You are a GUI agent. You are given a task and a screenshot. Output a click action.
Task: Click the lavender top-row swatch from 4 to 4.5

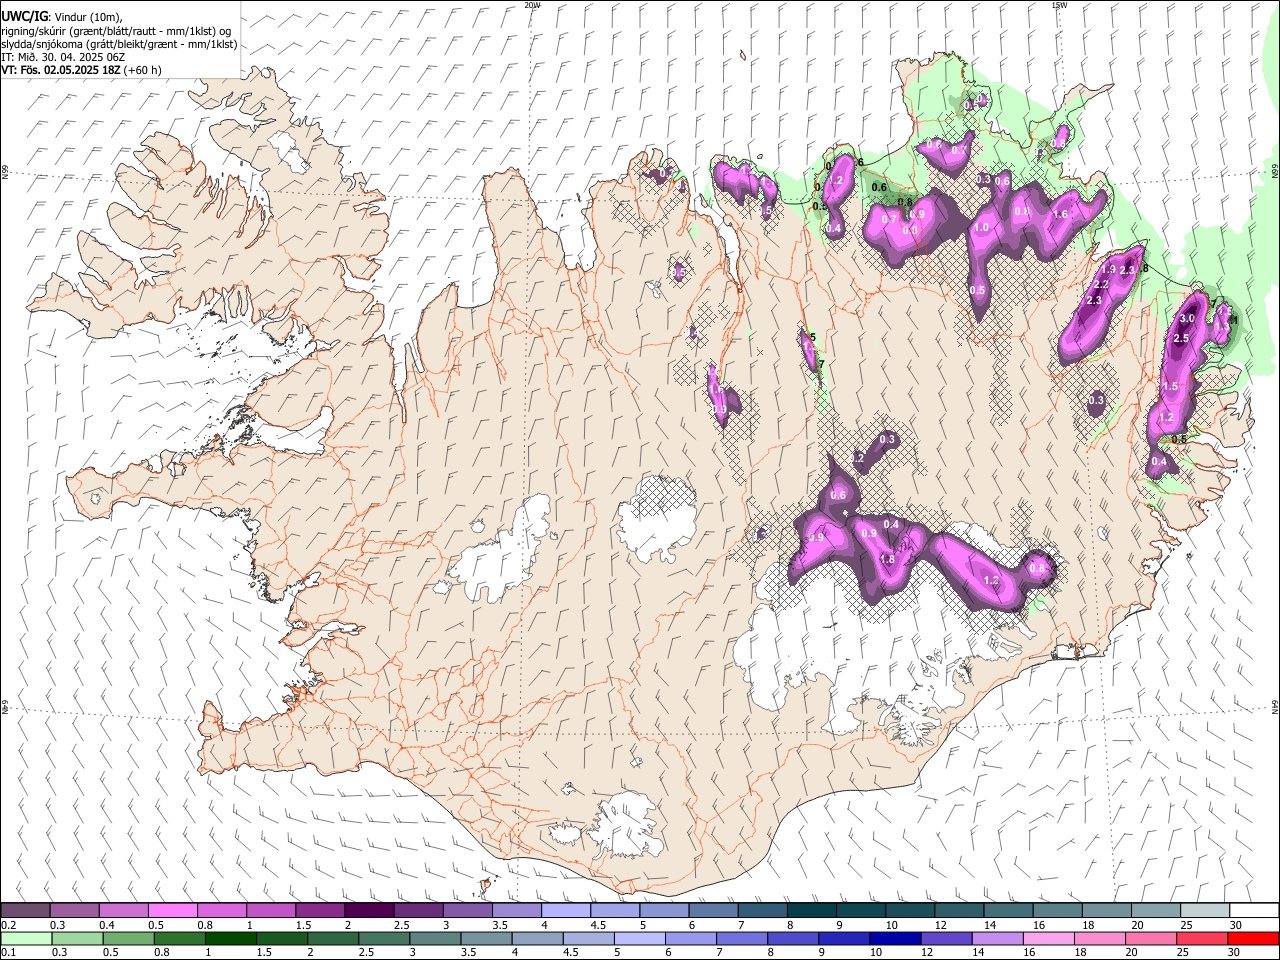pyautogui.click(x=566, y=910)
